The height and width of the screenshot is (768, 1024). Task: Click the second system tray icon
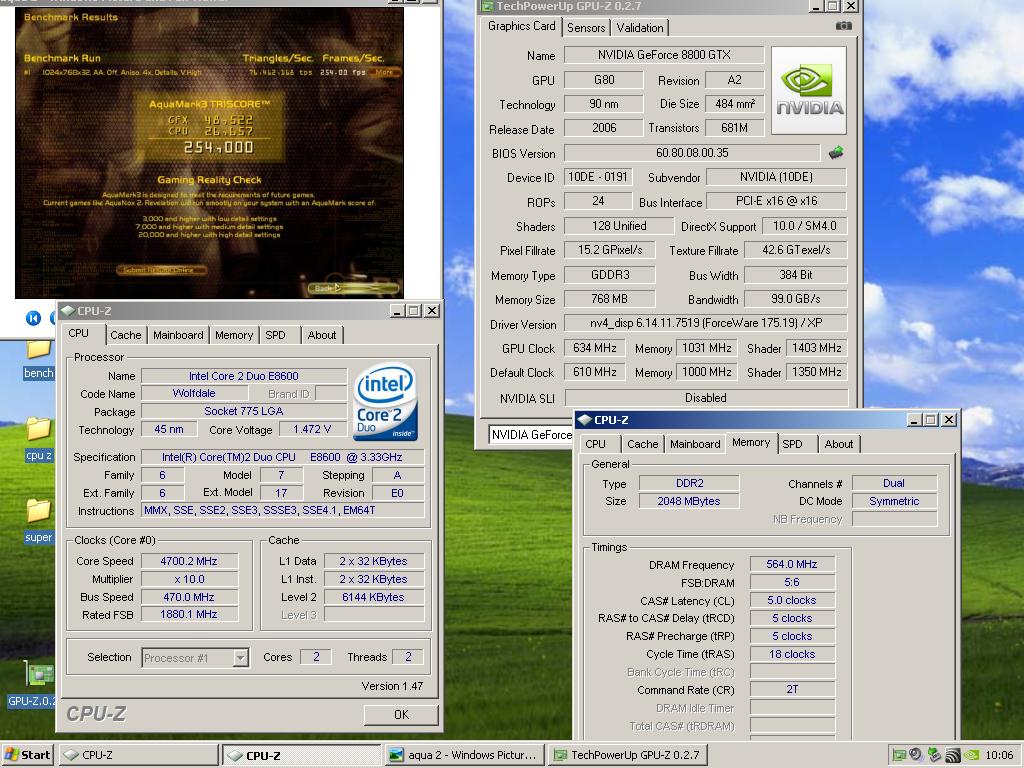click(916, 755)
